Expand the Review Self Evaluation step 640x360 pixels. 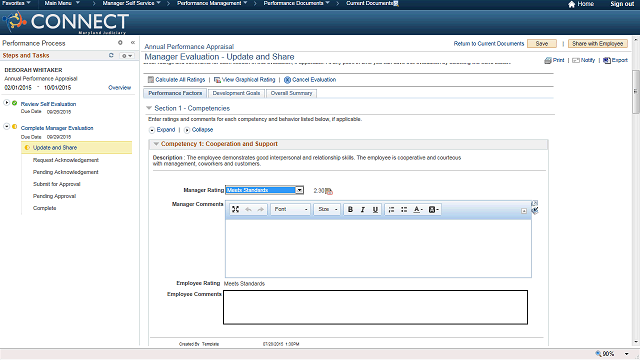[7, 103]
